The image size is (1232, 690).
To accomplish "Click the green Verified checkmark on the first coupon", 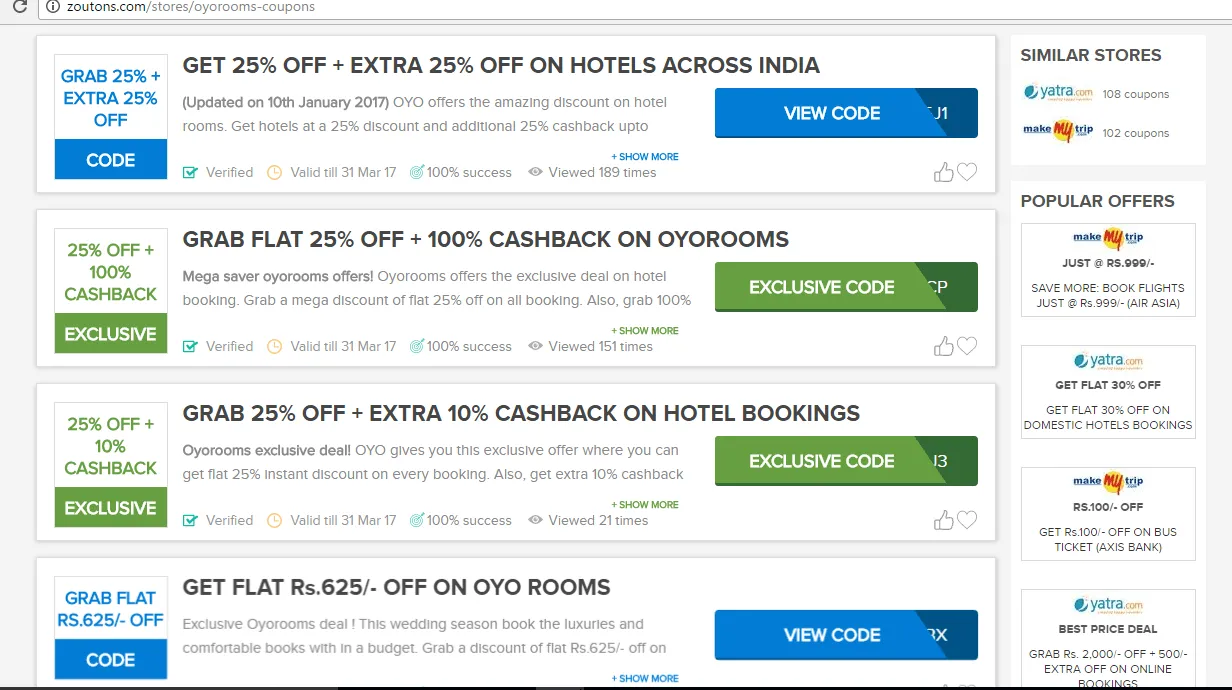I will pyautogui.click(x=190, y=172).
